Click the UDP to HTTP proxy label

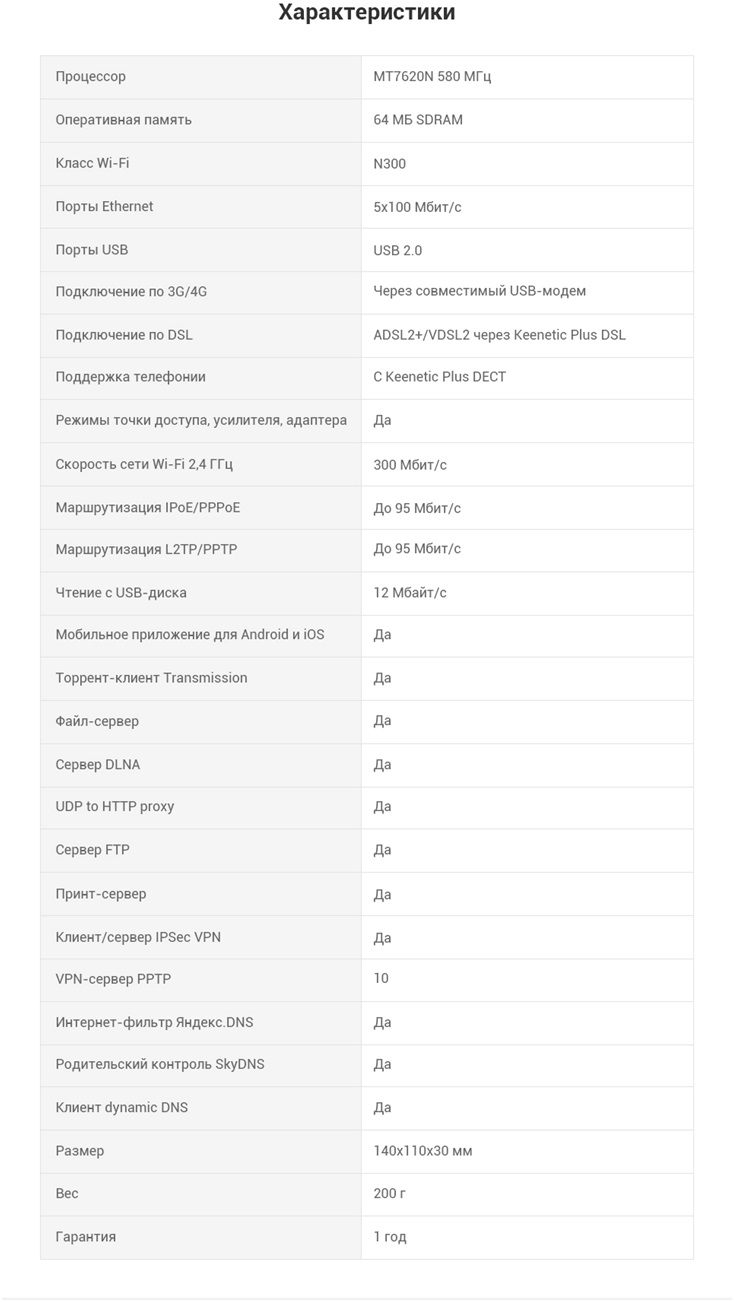point(115,806)
